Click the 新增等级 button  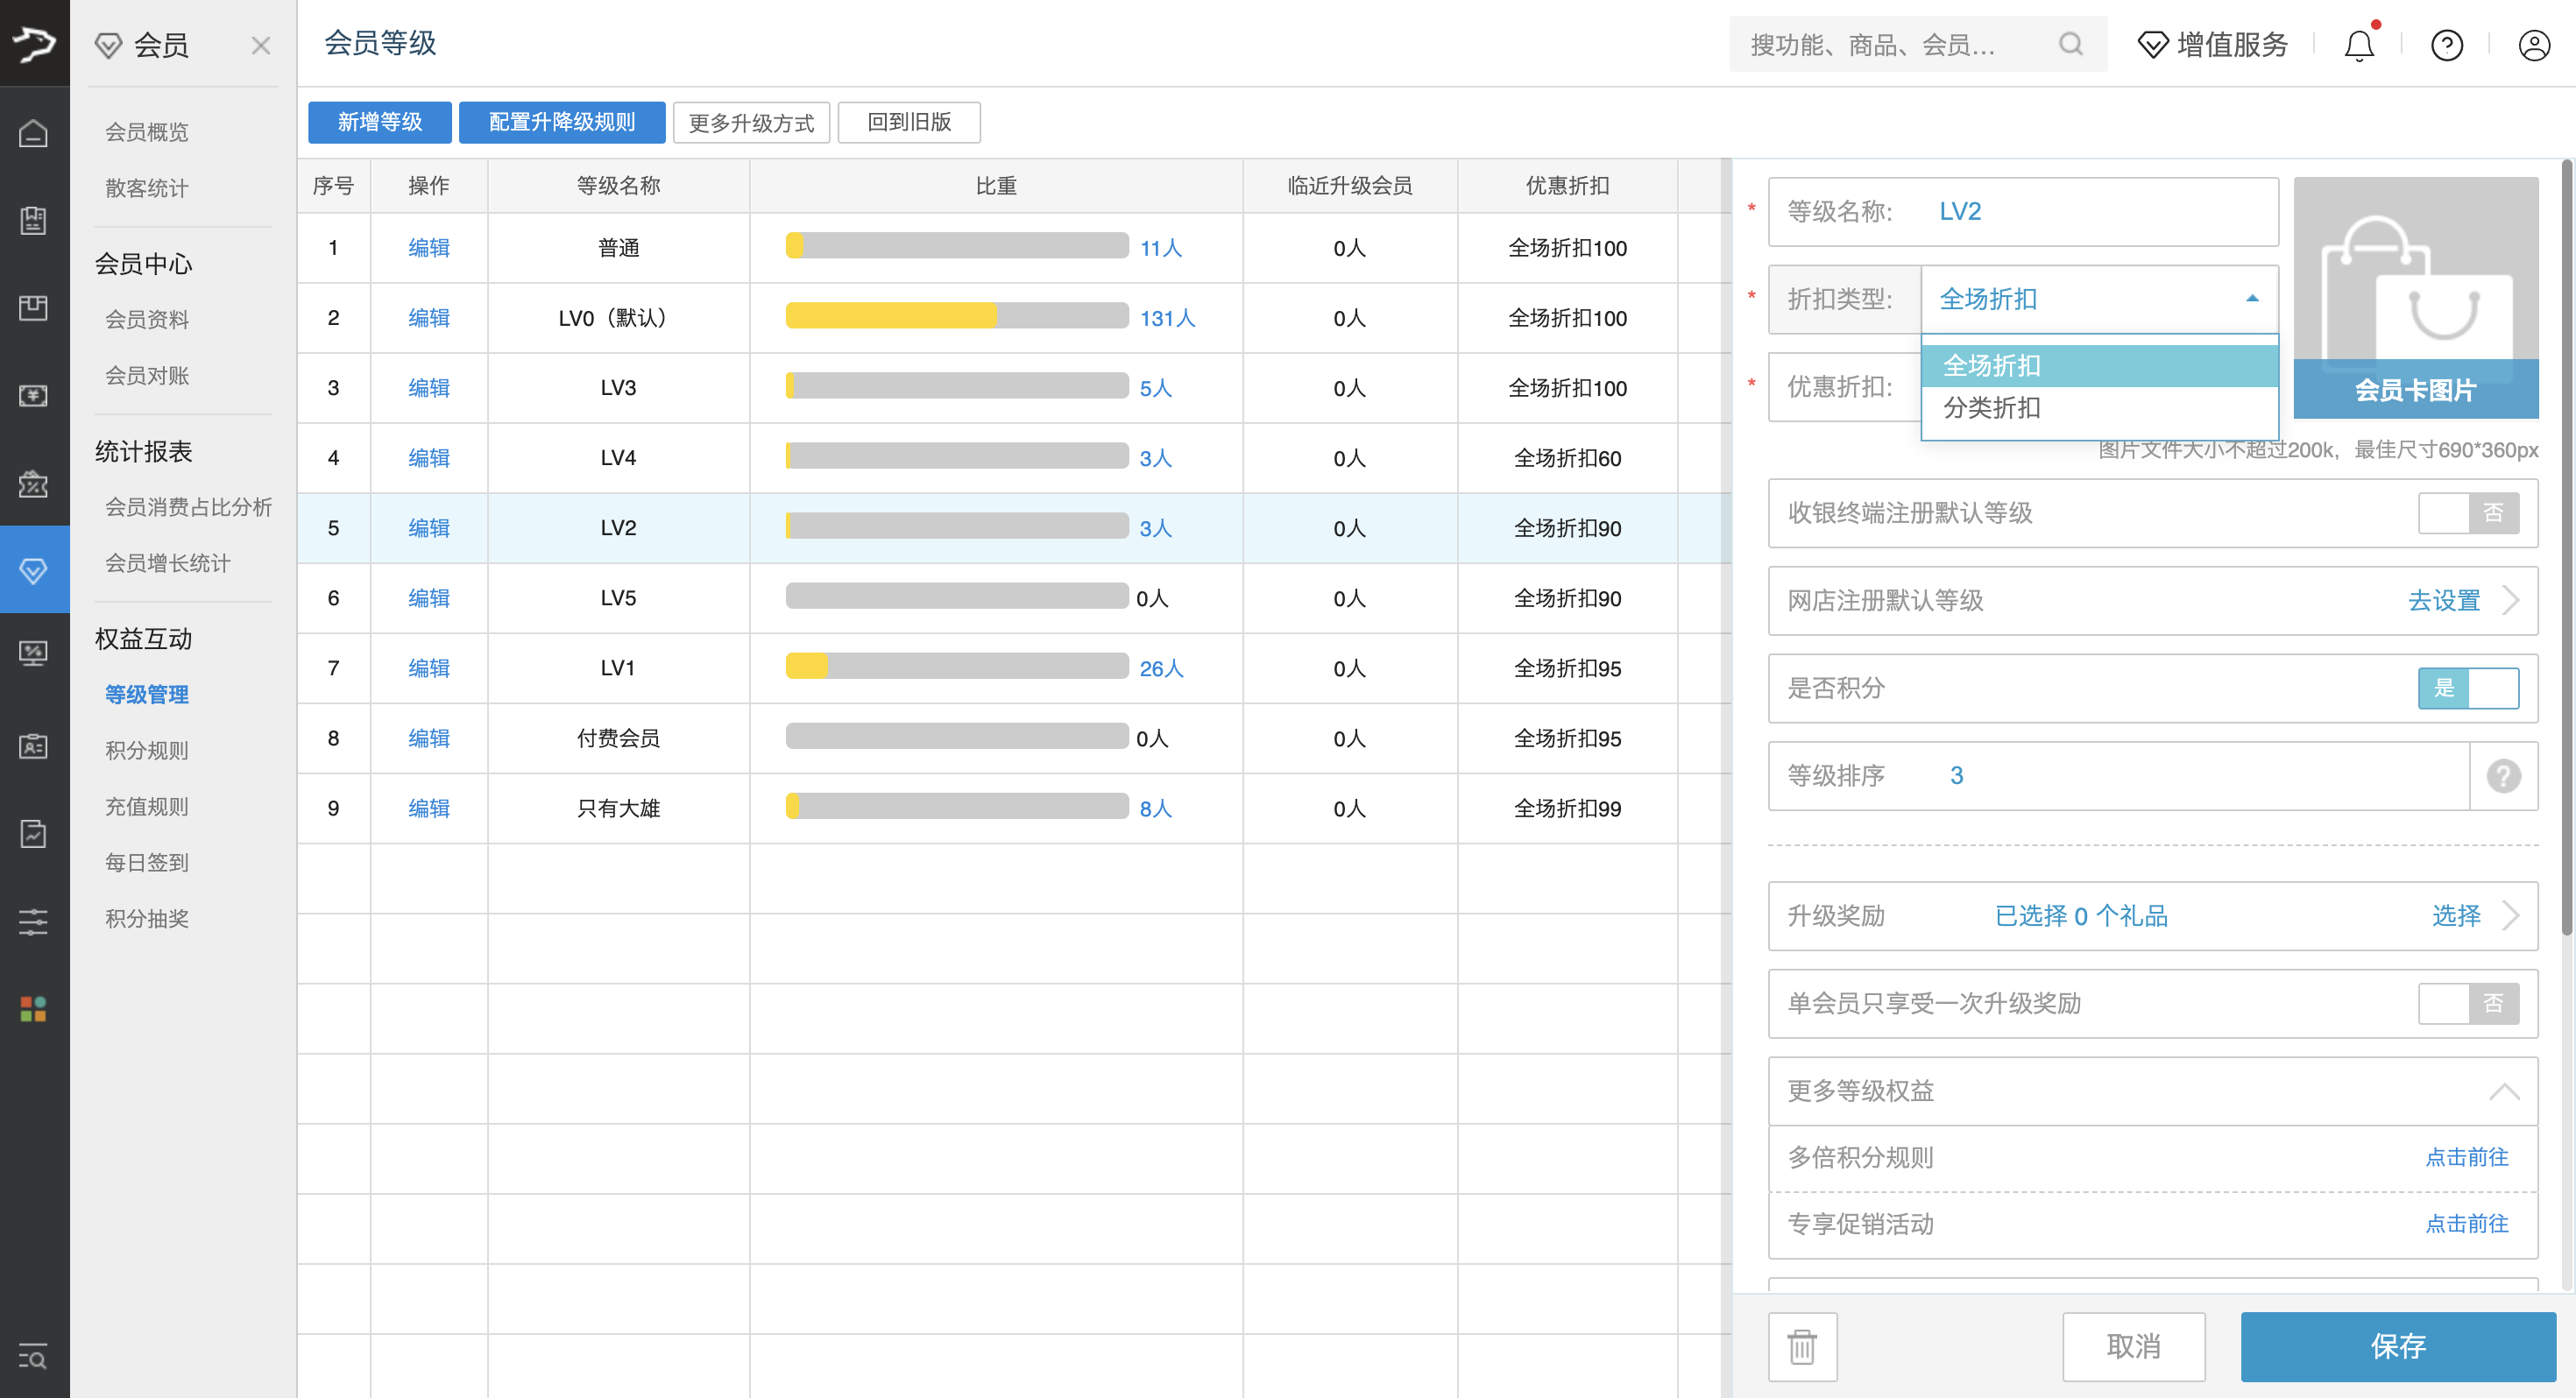click(x=380, y=122)
